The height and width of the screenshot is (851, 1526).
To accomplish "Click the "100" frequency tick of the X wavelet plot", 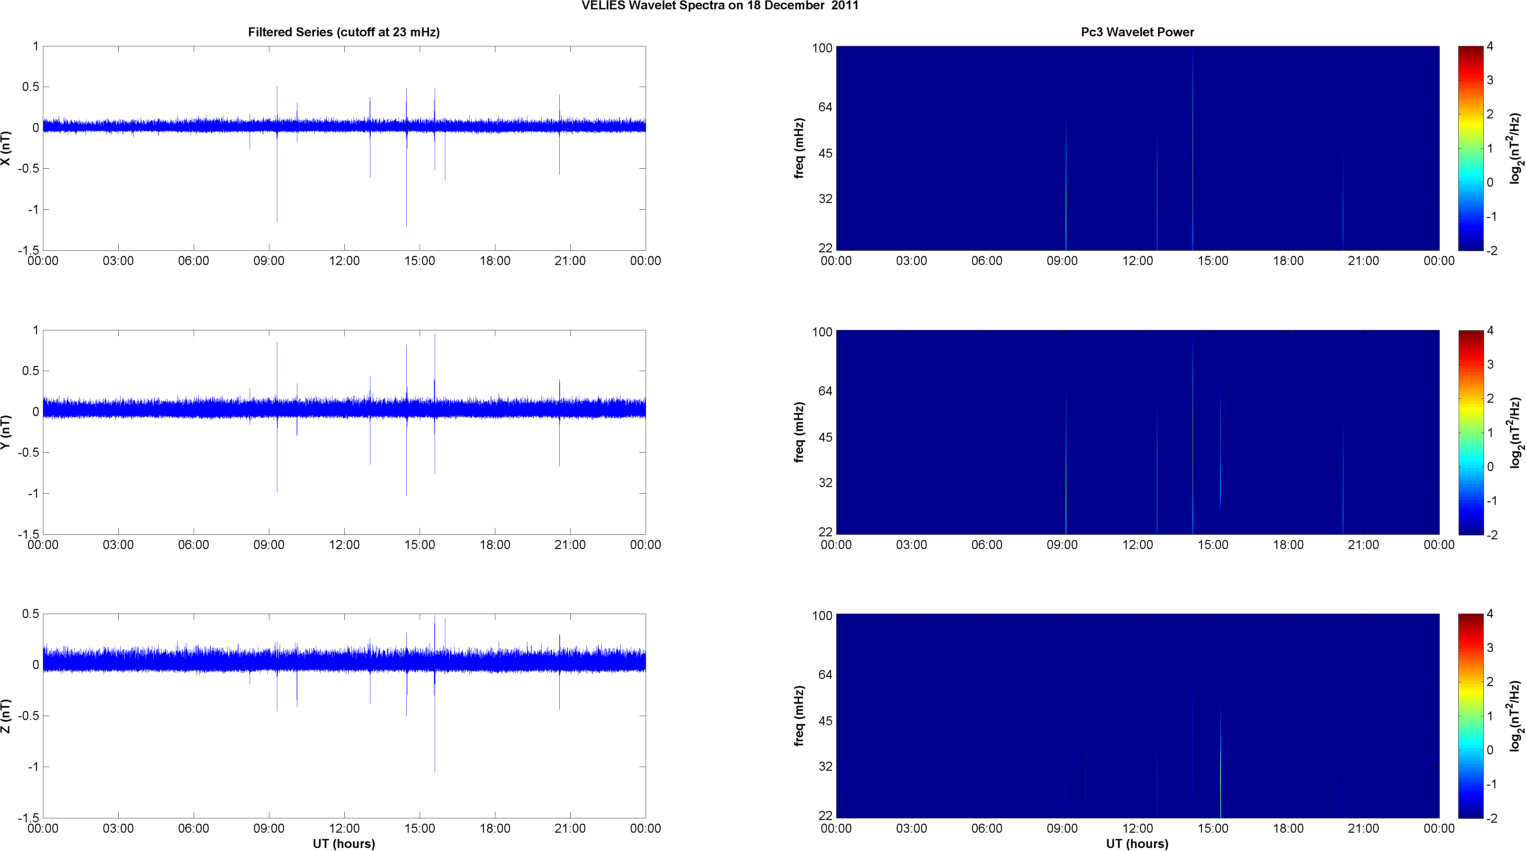I will point(822,48).
